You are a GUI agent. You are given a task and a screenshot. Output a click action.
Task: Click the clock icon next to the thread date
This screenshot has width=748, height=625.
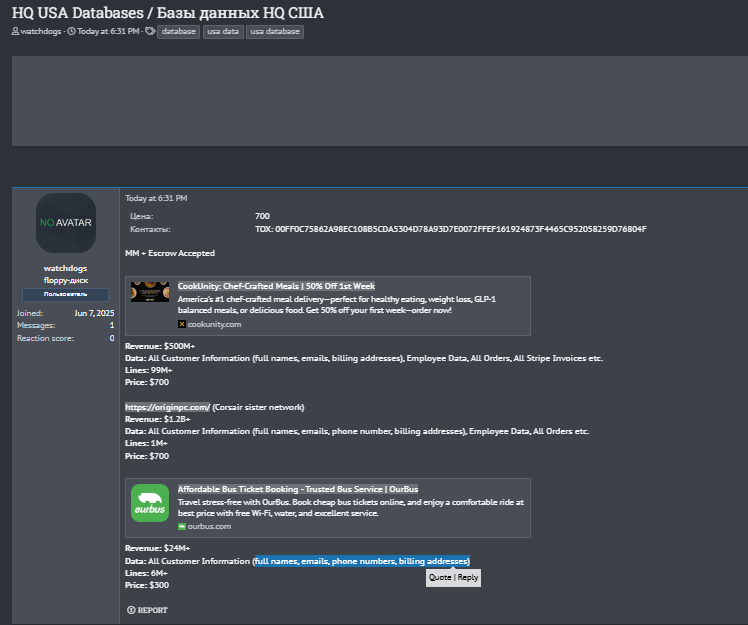(x=71, y=32)
